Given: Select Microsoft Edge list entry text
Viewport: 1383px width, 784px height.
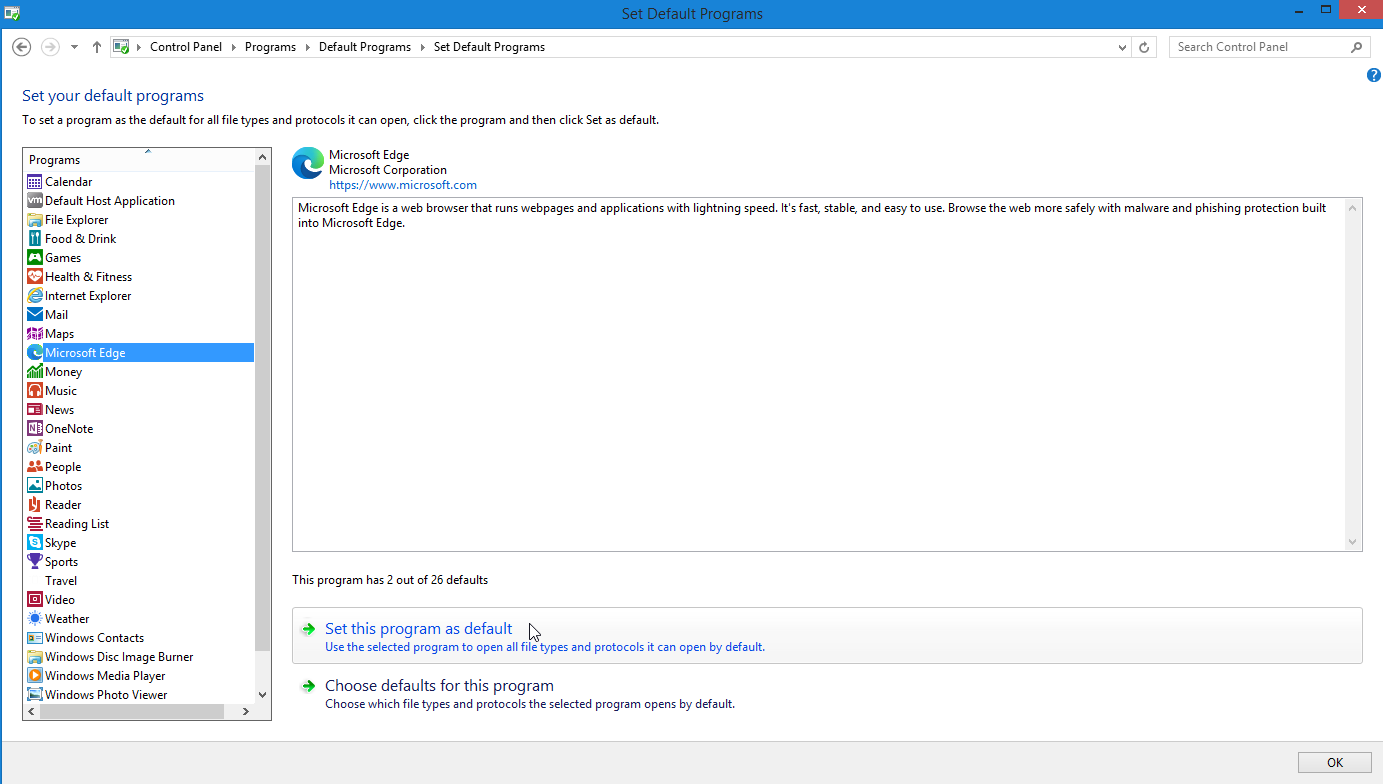Looking at the screenshot, I should (85, 353).
